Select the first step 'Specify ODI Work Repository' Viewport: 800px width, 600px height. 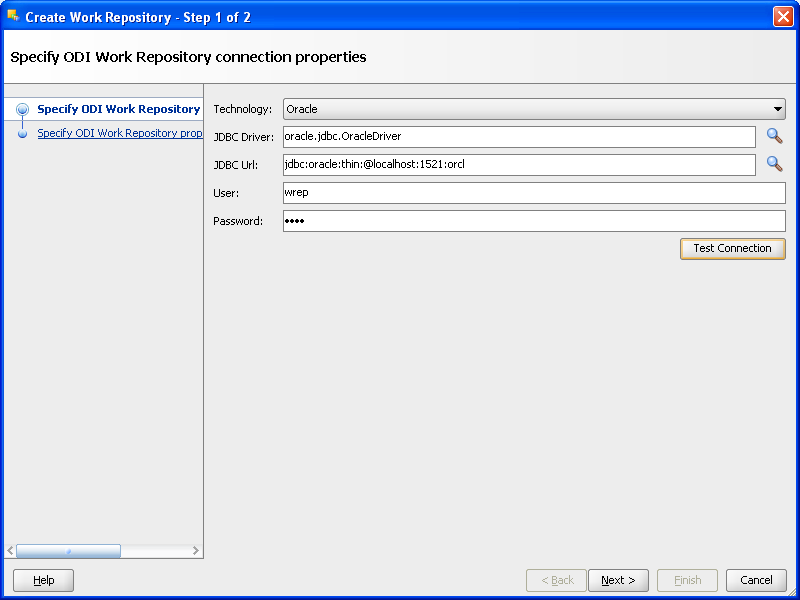pos(118,109)
